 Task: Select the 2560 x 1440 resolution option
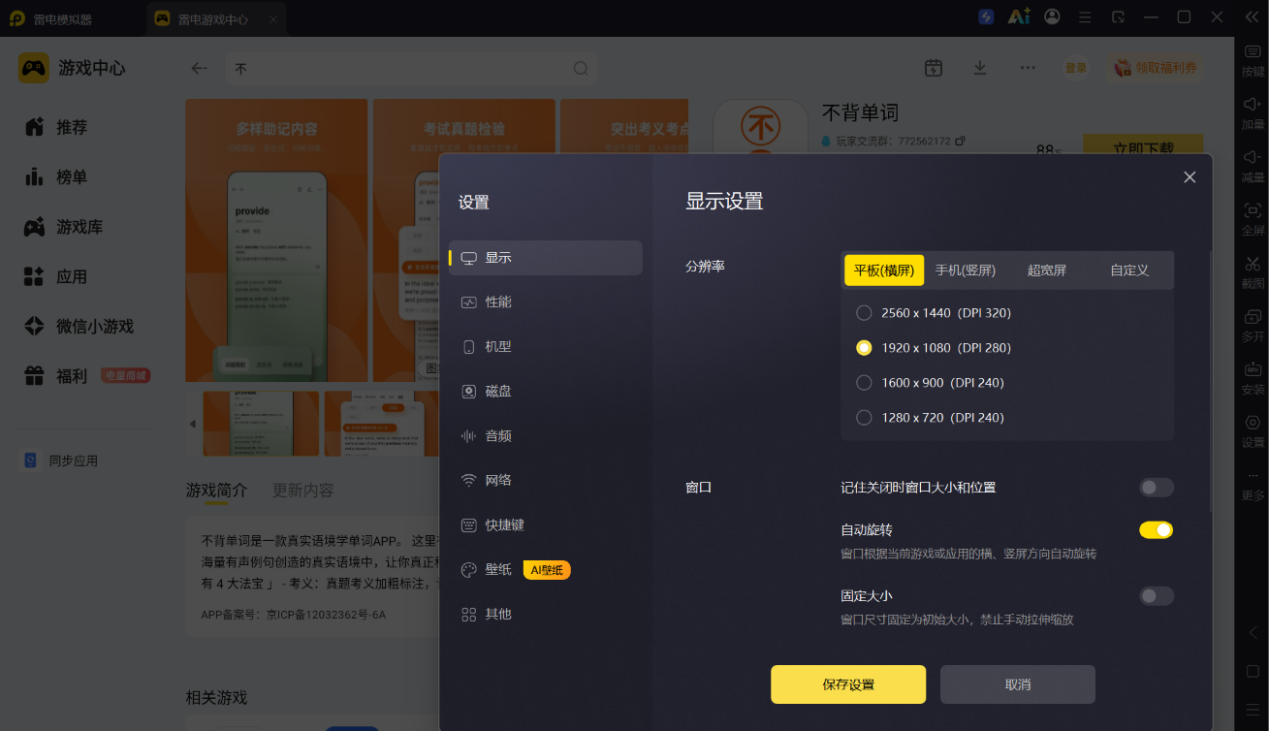point(934,313)
